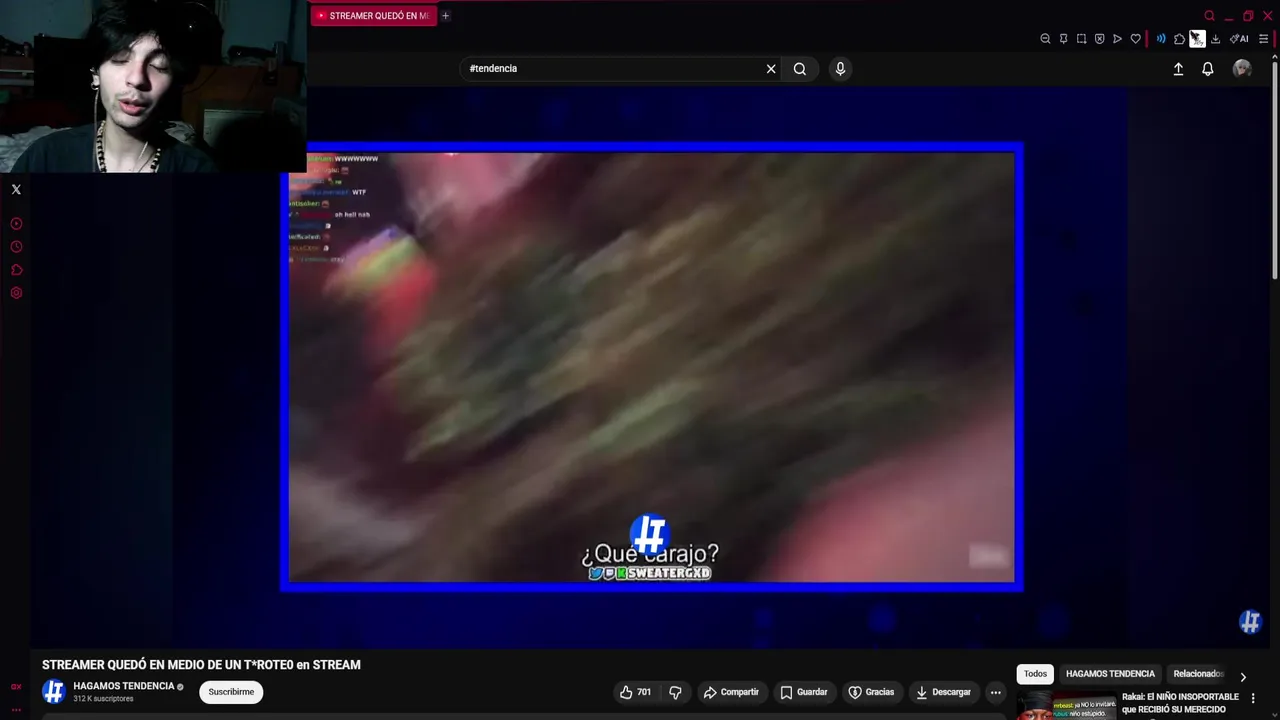Open 'Rakai: El NIÑO INSOPORTABLE' video title
1280x720 pixels.
coord(1180,703)
